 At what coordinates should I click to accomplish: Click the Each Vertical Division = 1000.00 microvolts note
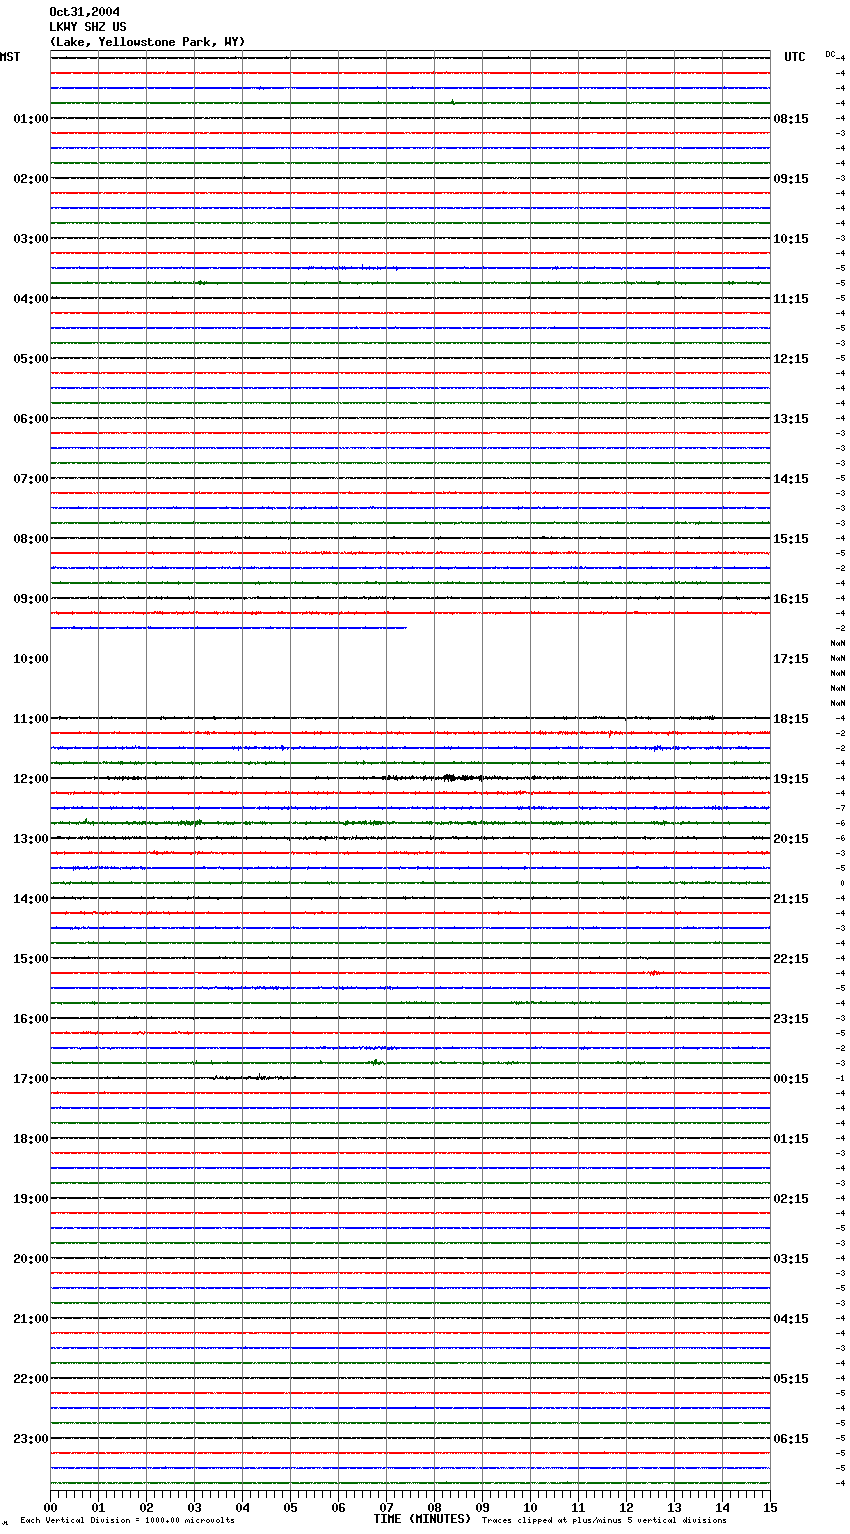pyautogui.click(x=127, y=1521)
